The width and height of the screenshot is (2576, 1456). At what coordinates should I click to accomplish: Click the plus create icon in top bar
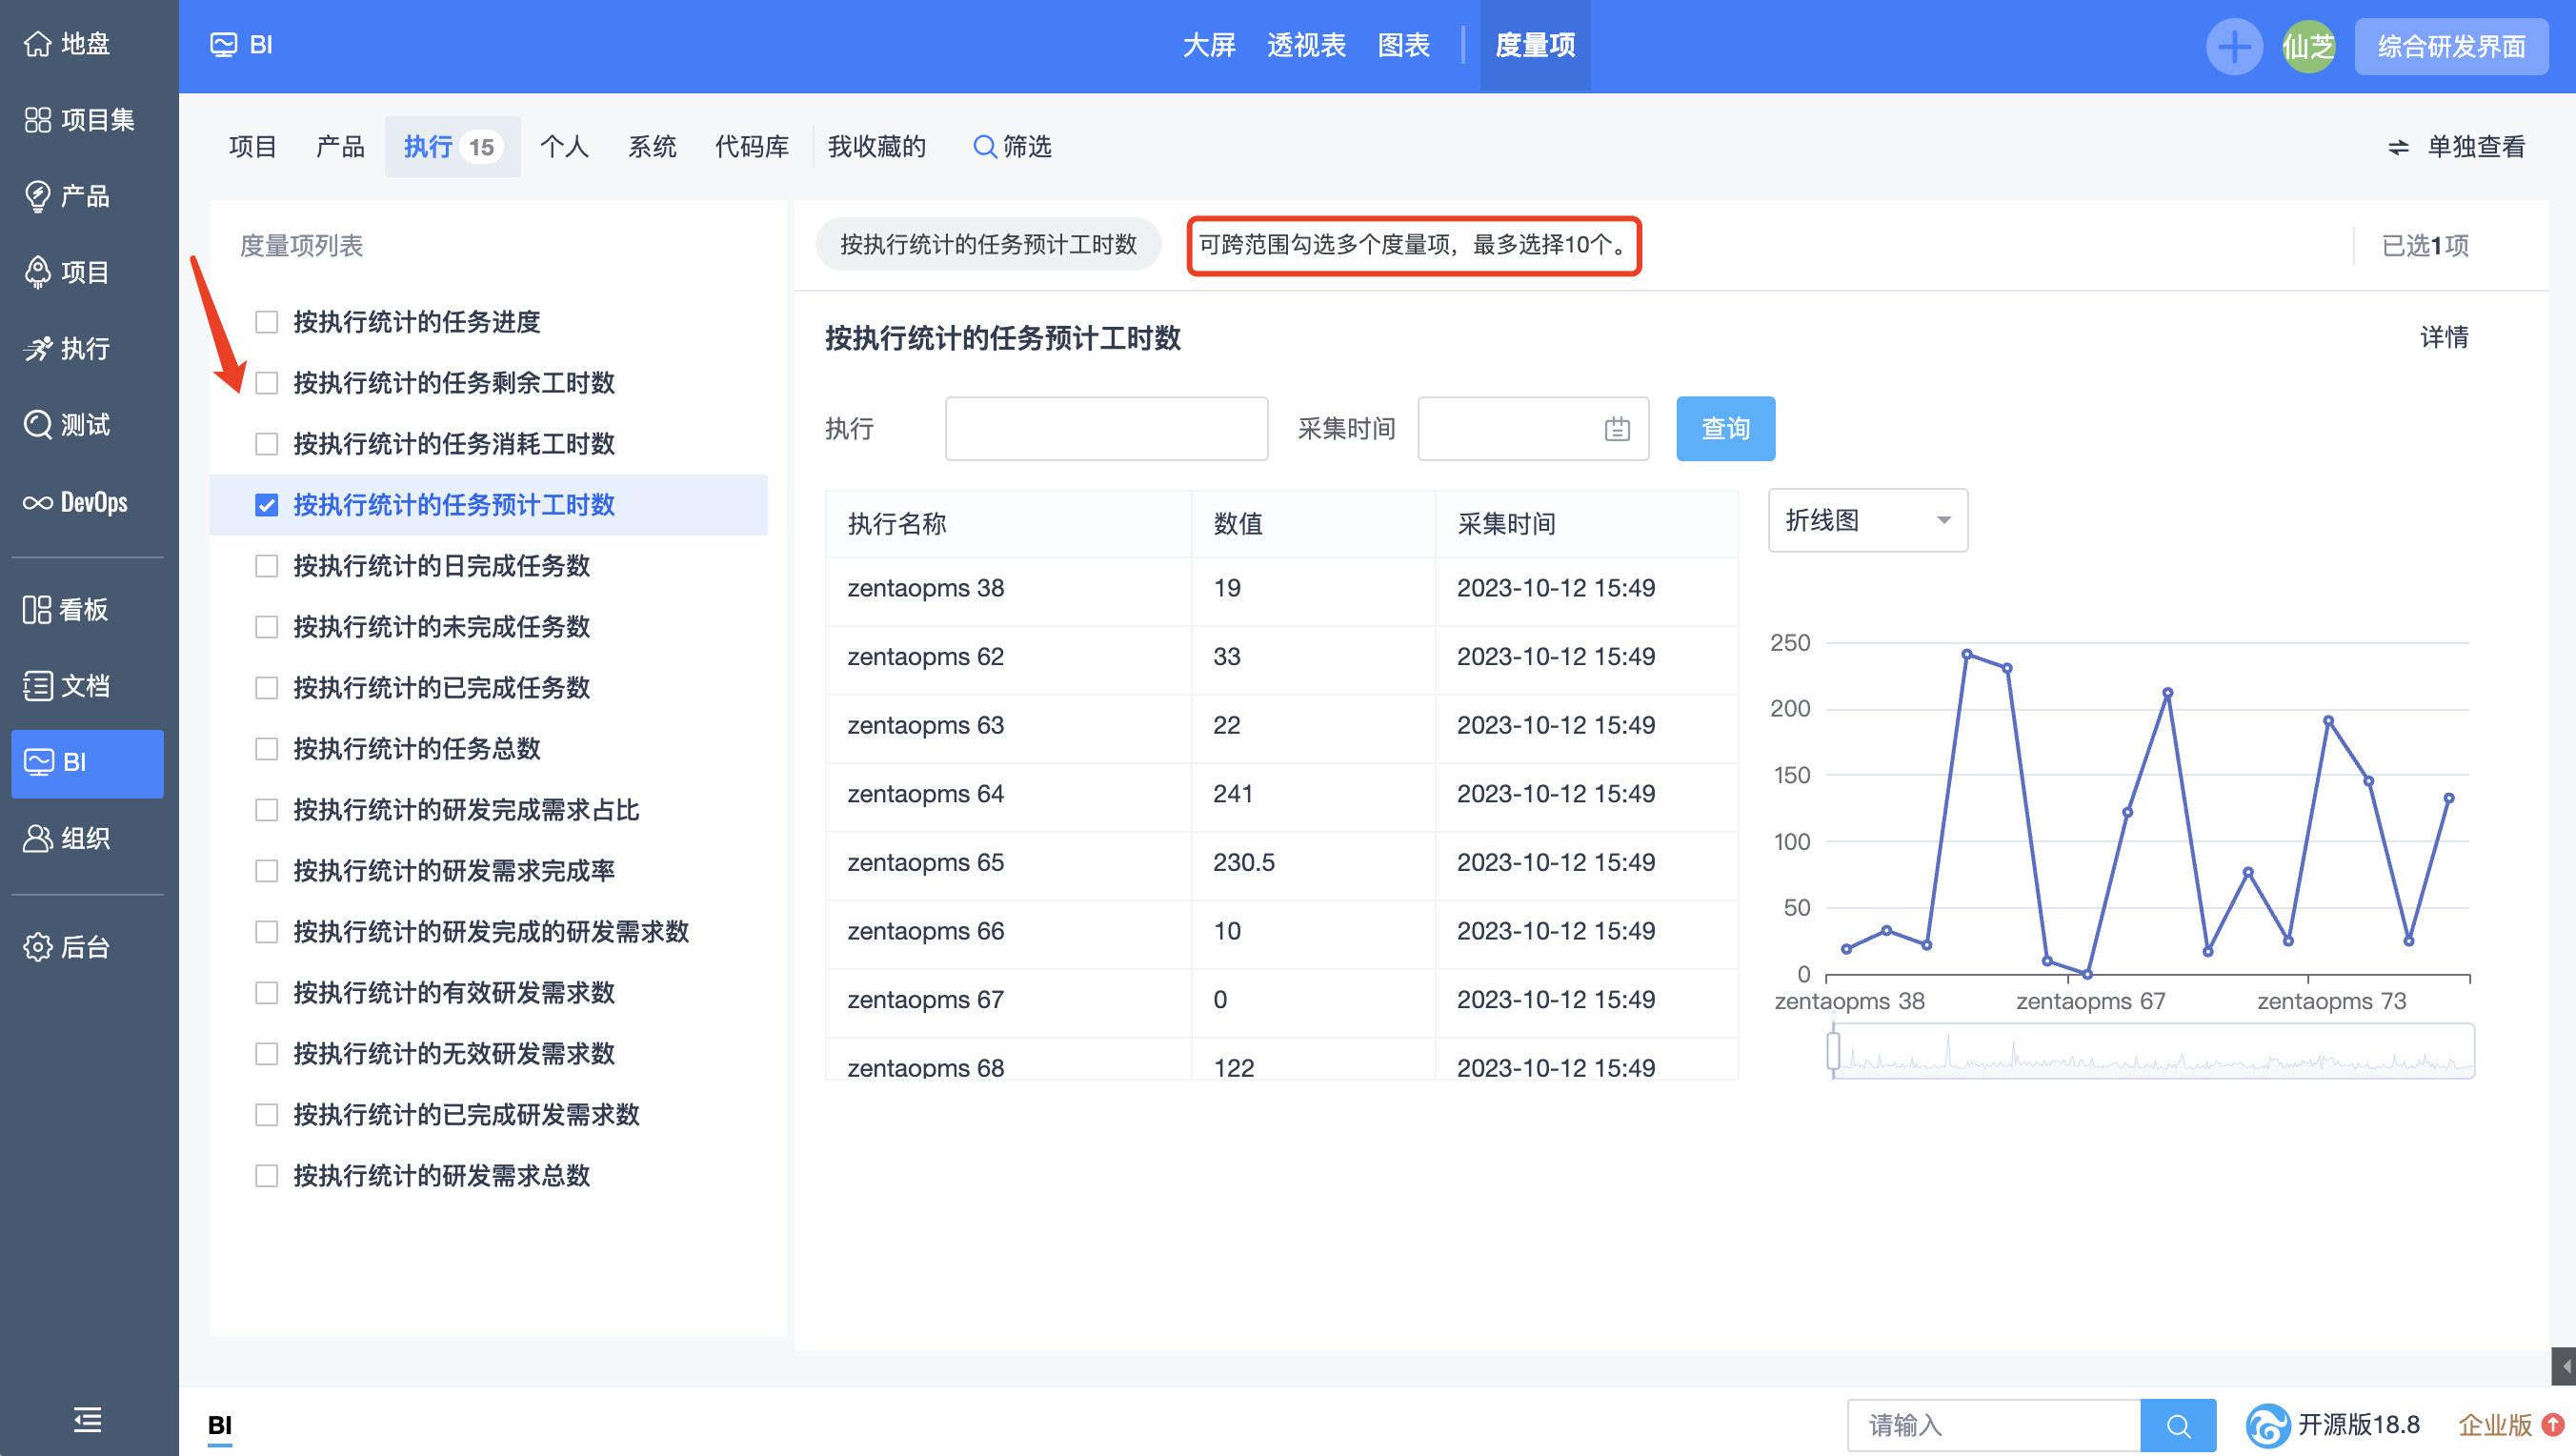click(2234, 46)
